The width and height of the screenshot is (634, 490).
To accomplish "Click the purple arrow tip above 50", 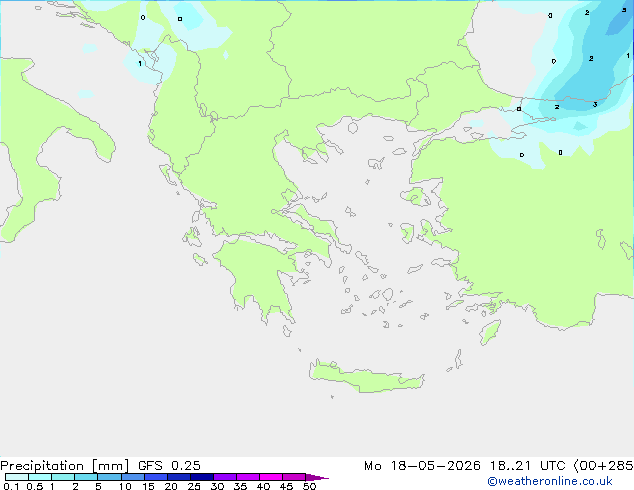I will pyautogui.click(x=317, y=477).
